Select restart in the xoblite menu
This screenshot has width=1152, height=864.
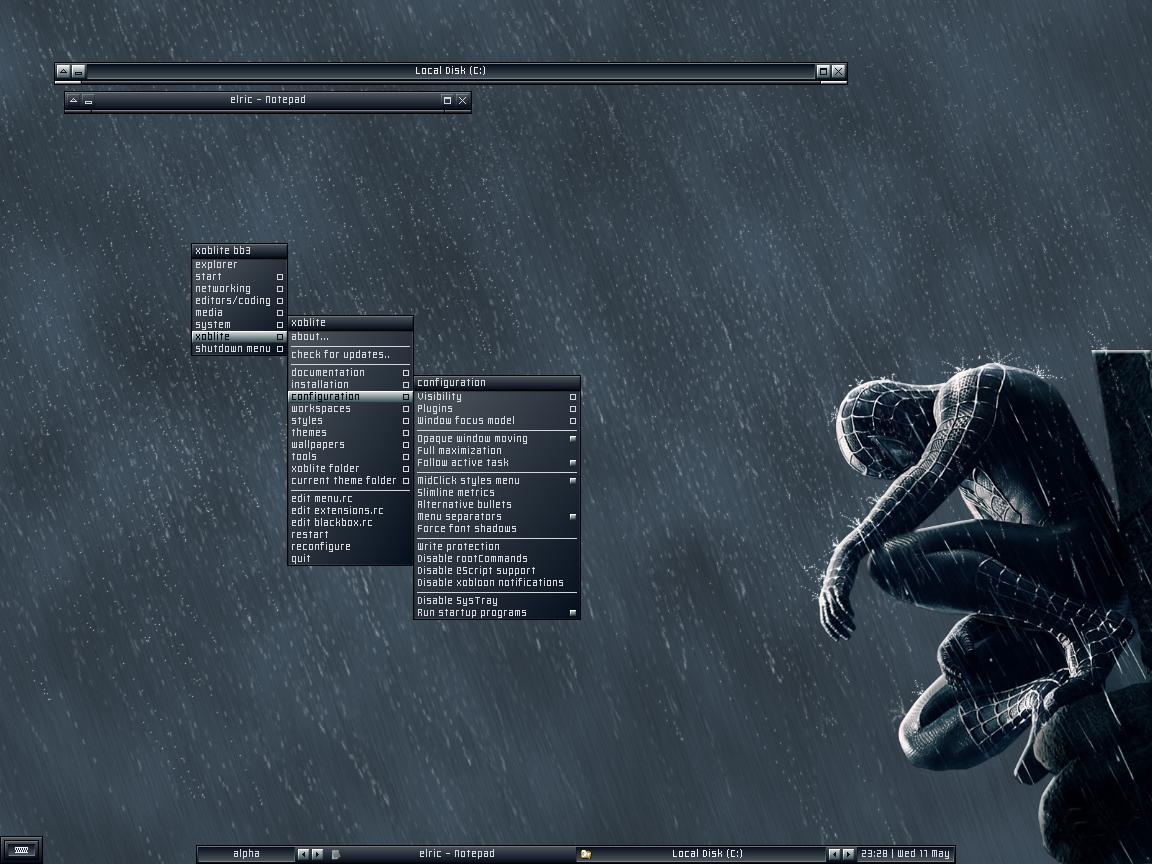350,535
